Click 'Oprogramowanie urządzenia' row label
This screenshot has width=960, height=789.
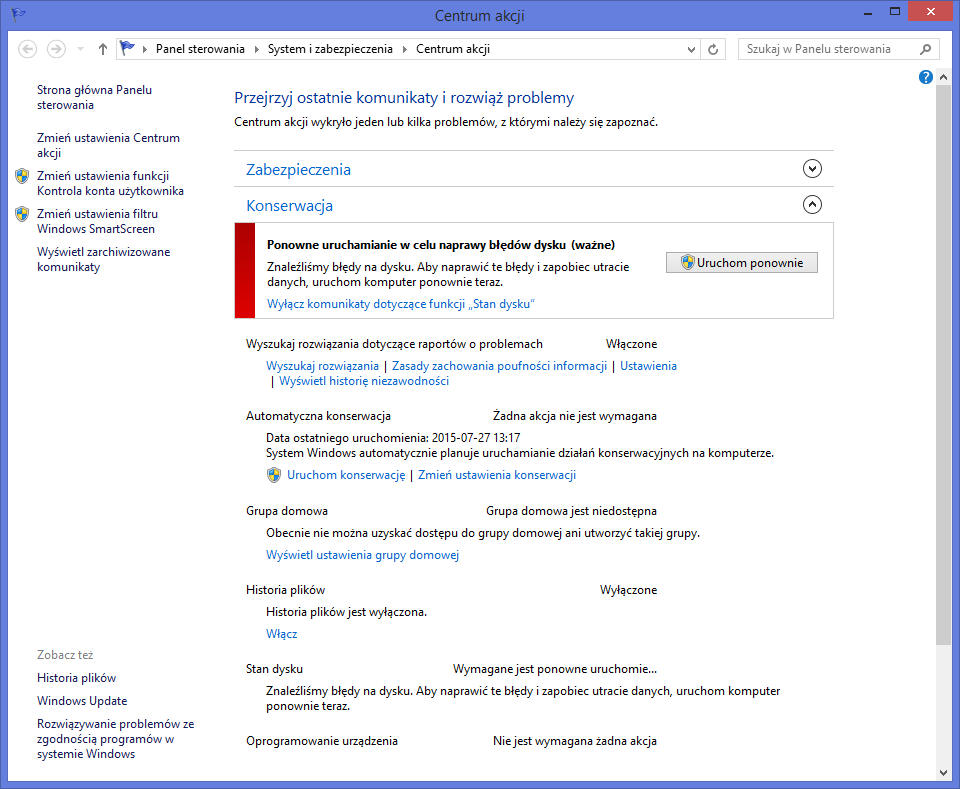[x=322, y=741]
